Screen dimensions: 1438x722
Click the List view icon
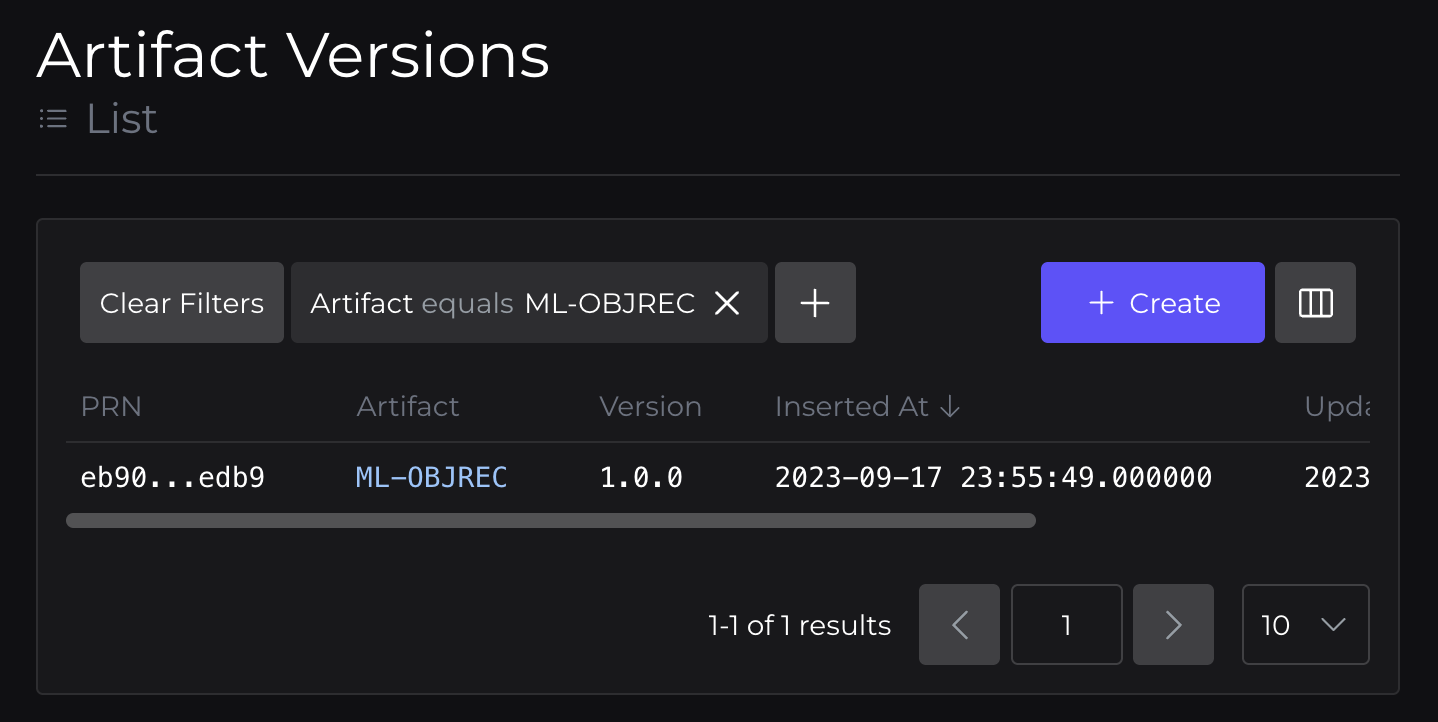click(x=53, y=120)
